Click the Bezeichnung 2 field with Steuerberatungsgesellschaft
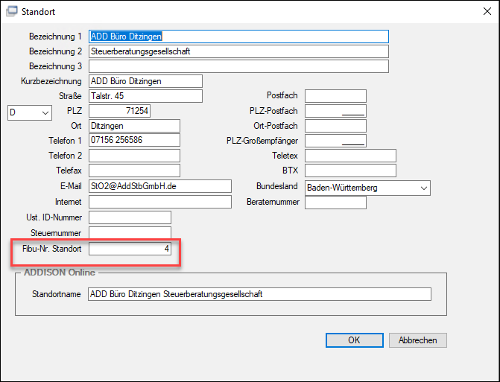The width and height of the screenshot is (500, 382). click(239, 51)
